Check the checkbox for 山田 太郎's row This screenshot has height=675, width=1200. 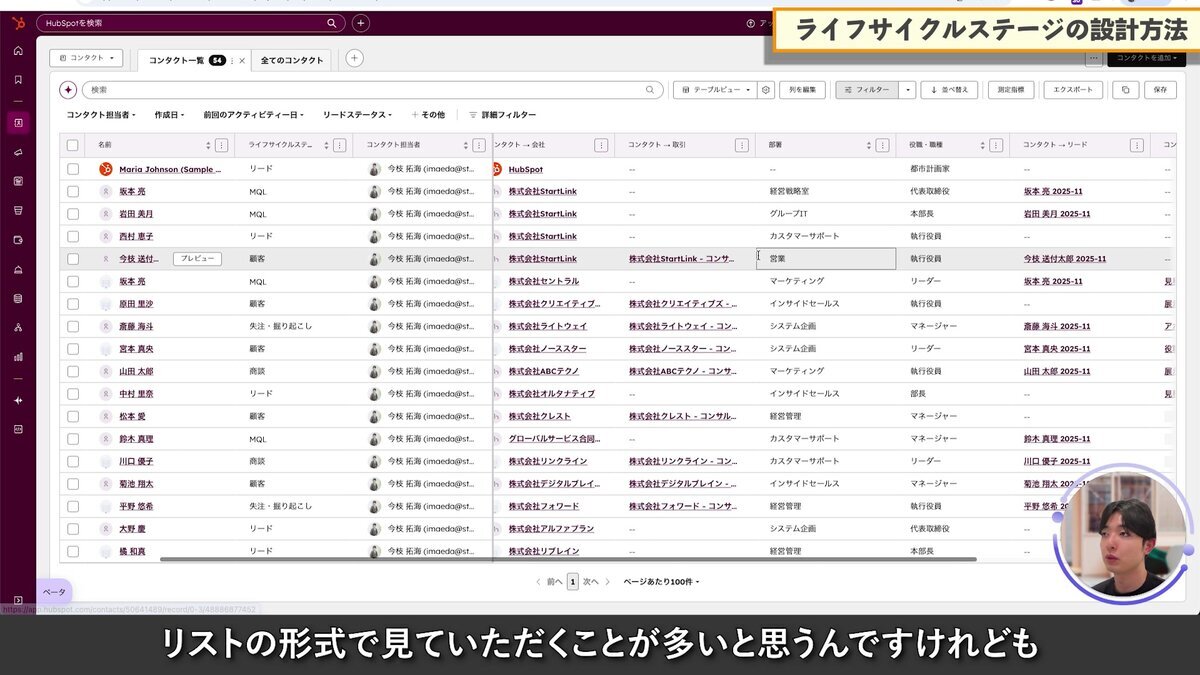coord(73,370)
